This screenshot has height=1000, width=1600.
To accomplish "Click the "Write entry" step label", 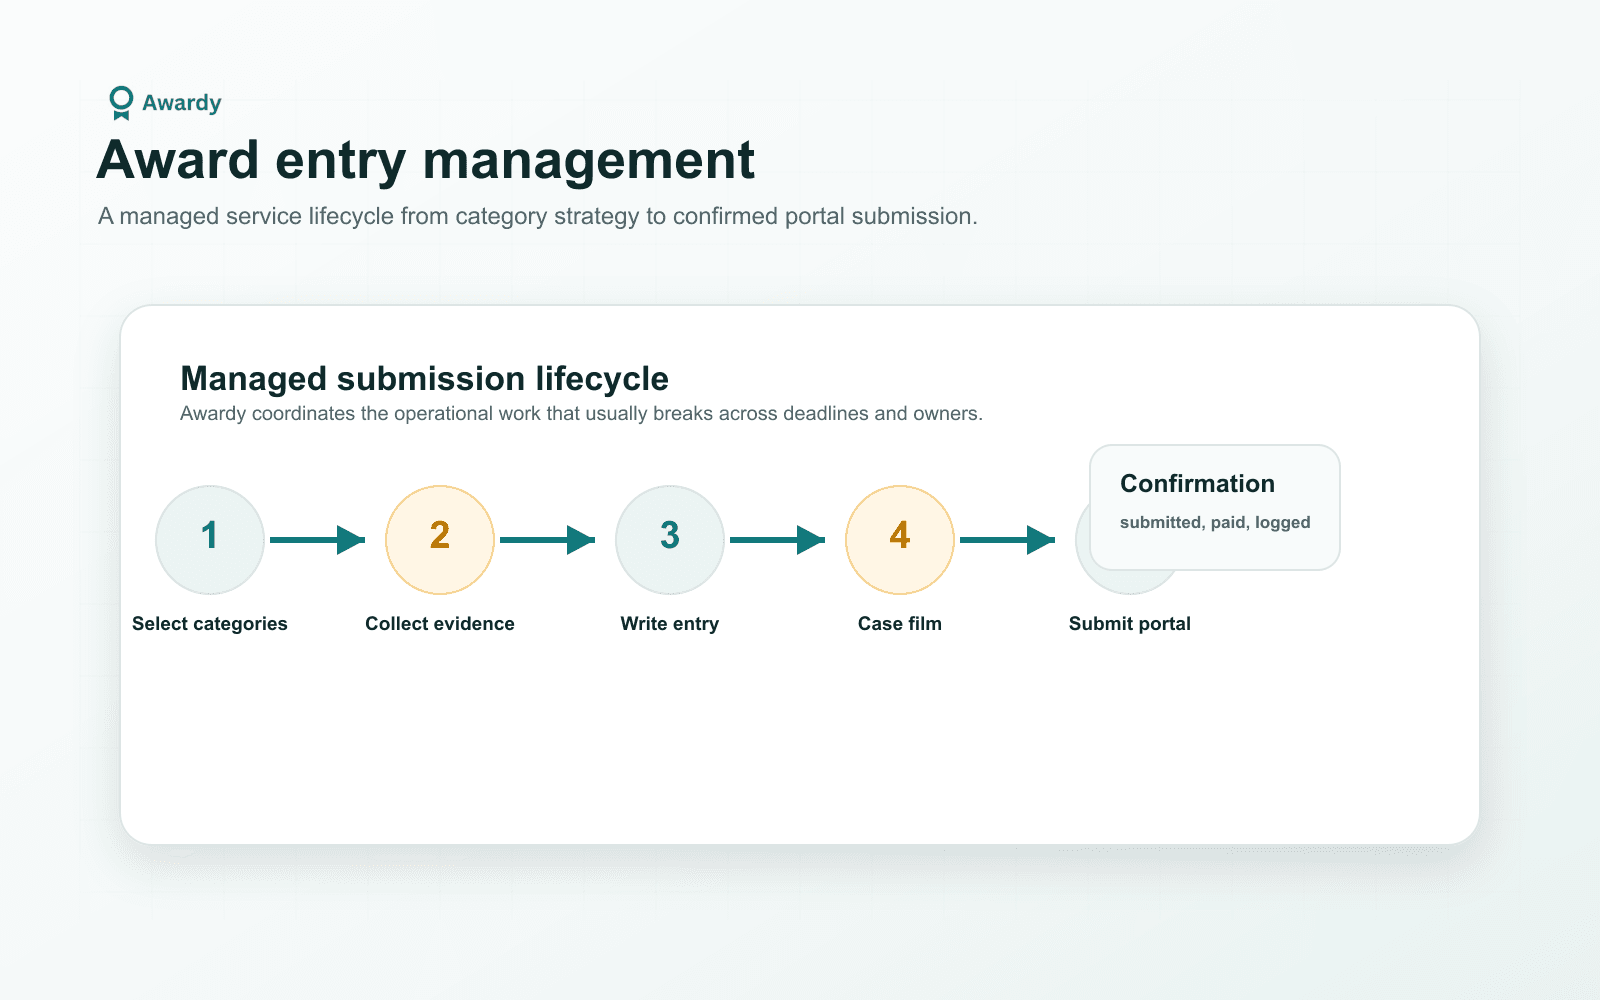I will [x=670, y=624].
